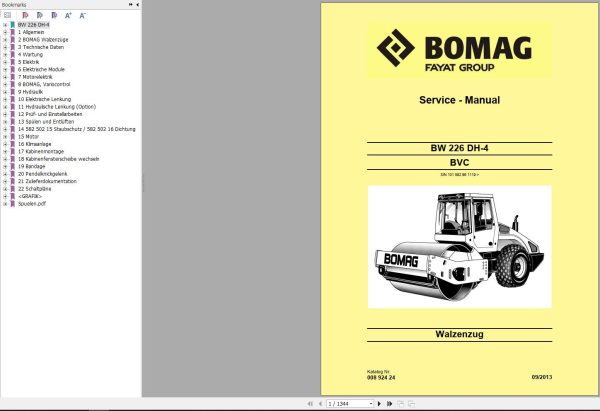Screen dimensions: 600x411
Task: Expand the 9 Hydraulik bookmark node
Action: 5,92
